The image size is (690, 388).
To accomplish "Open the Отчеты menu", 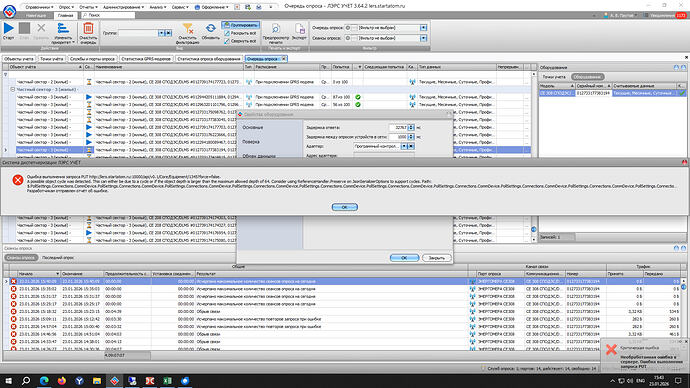I will (x=88, y=7).
